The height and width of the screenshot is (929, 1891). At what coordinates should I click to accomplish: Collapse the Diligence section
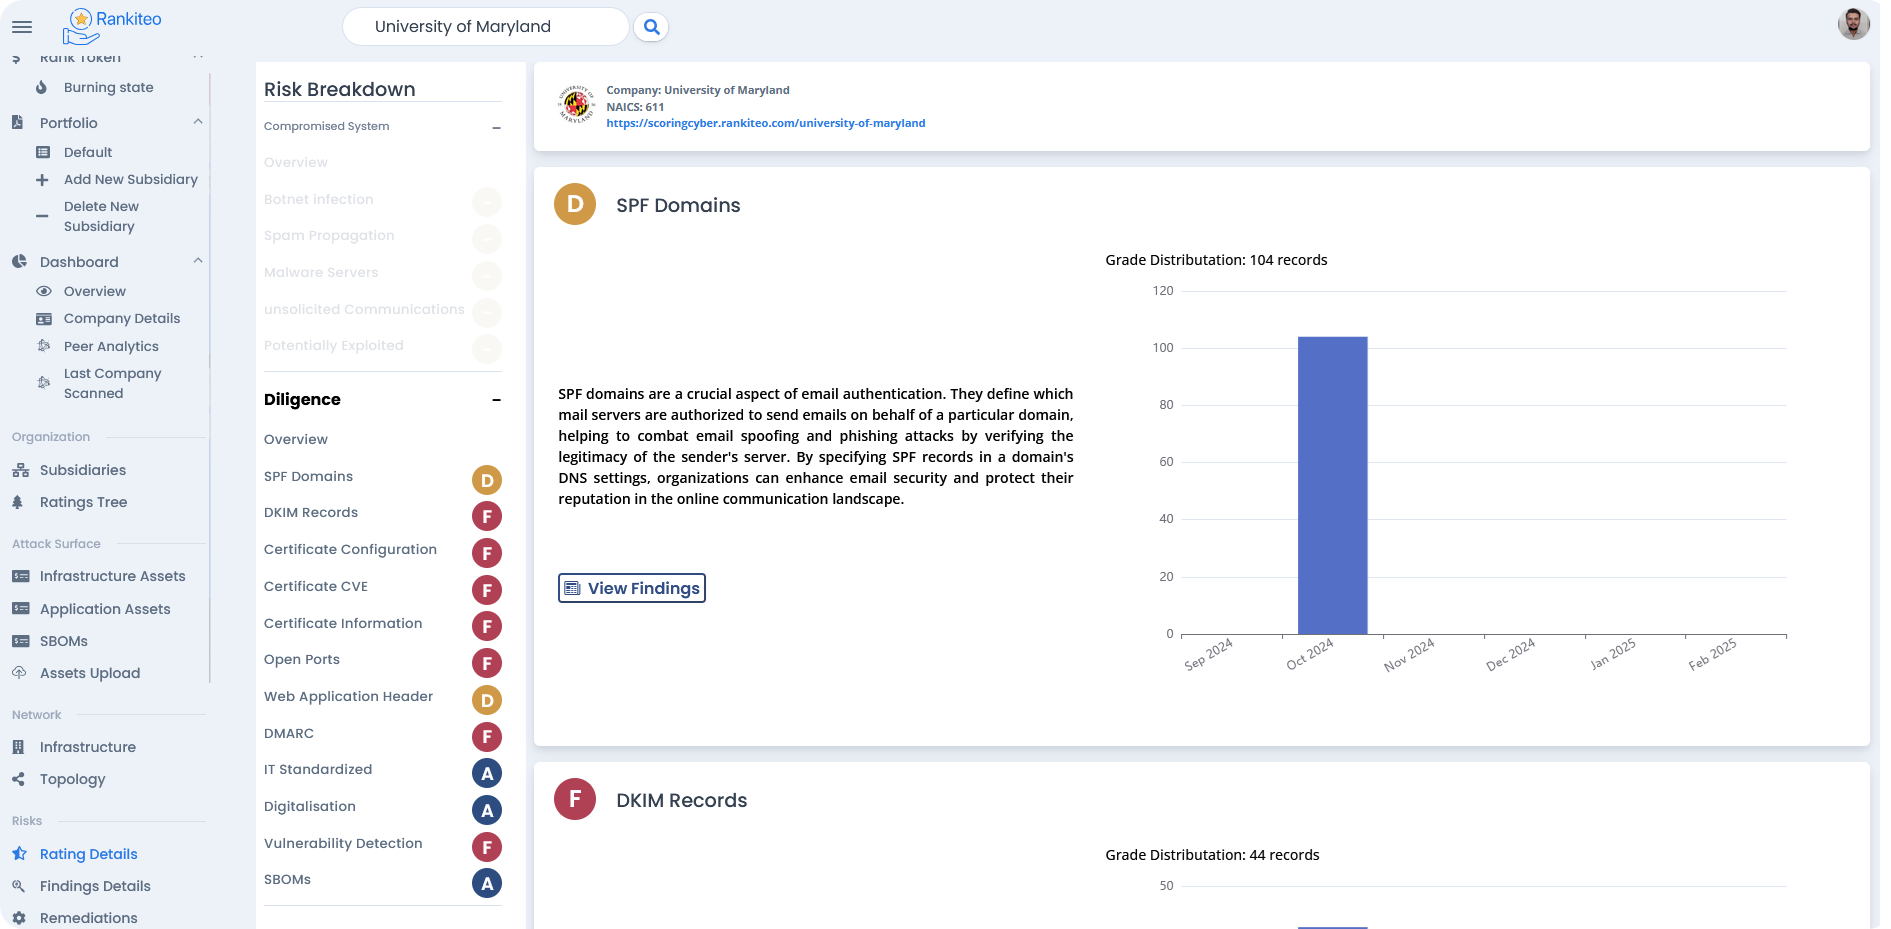tap(496, 400)
